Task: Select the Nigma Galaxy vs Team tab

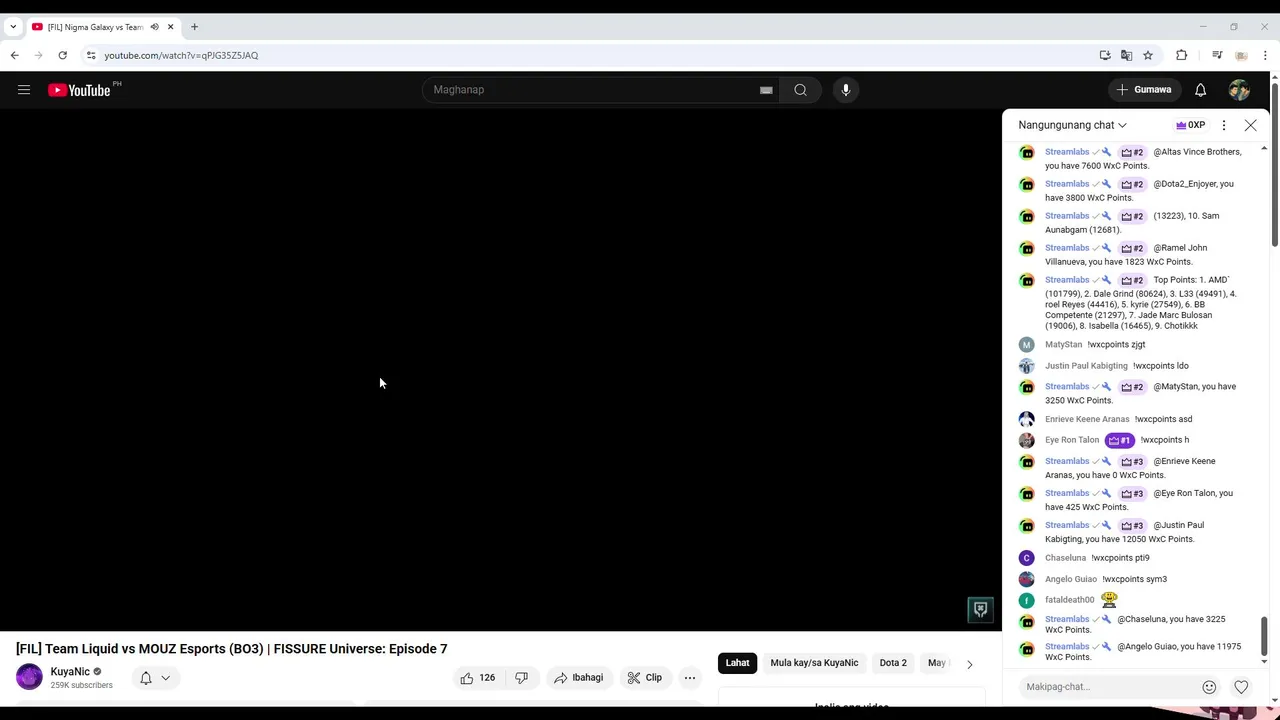Action: 95,27
